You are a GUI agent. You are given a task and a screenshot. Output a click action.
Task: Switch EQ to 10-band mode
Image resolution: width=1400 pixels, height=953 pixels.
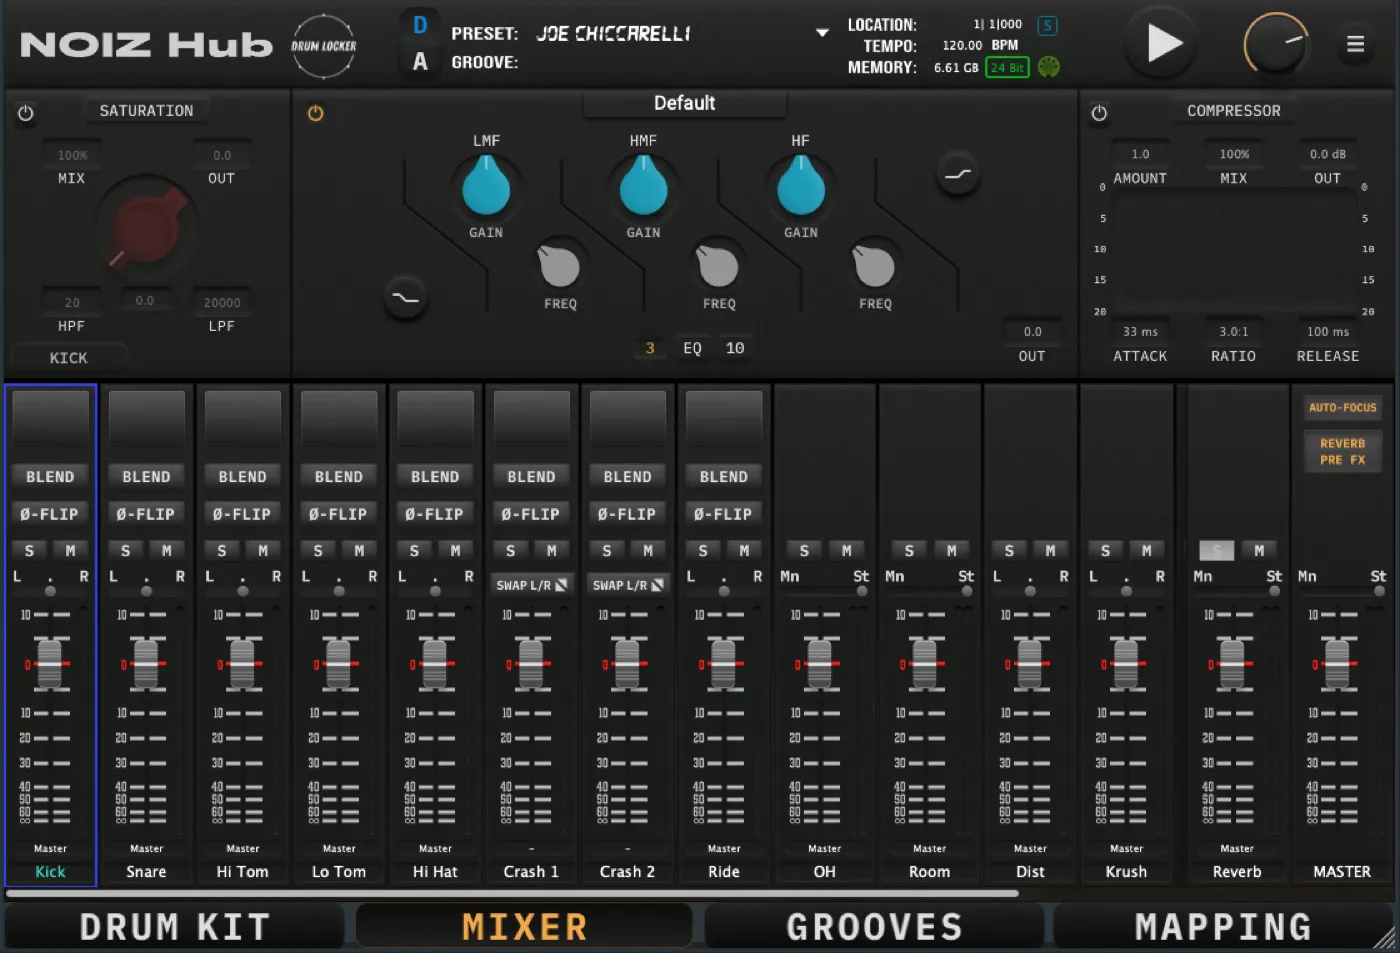tap(735, 347)
